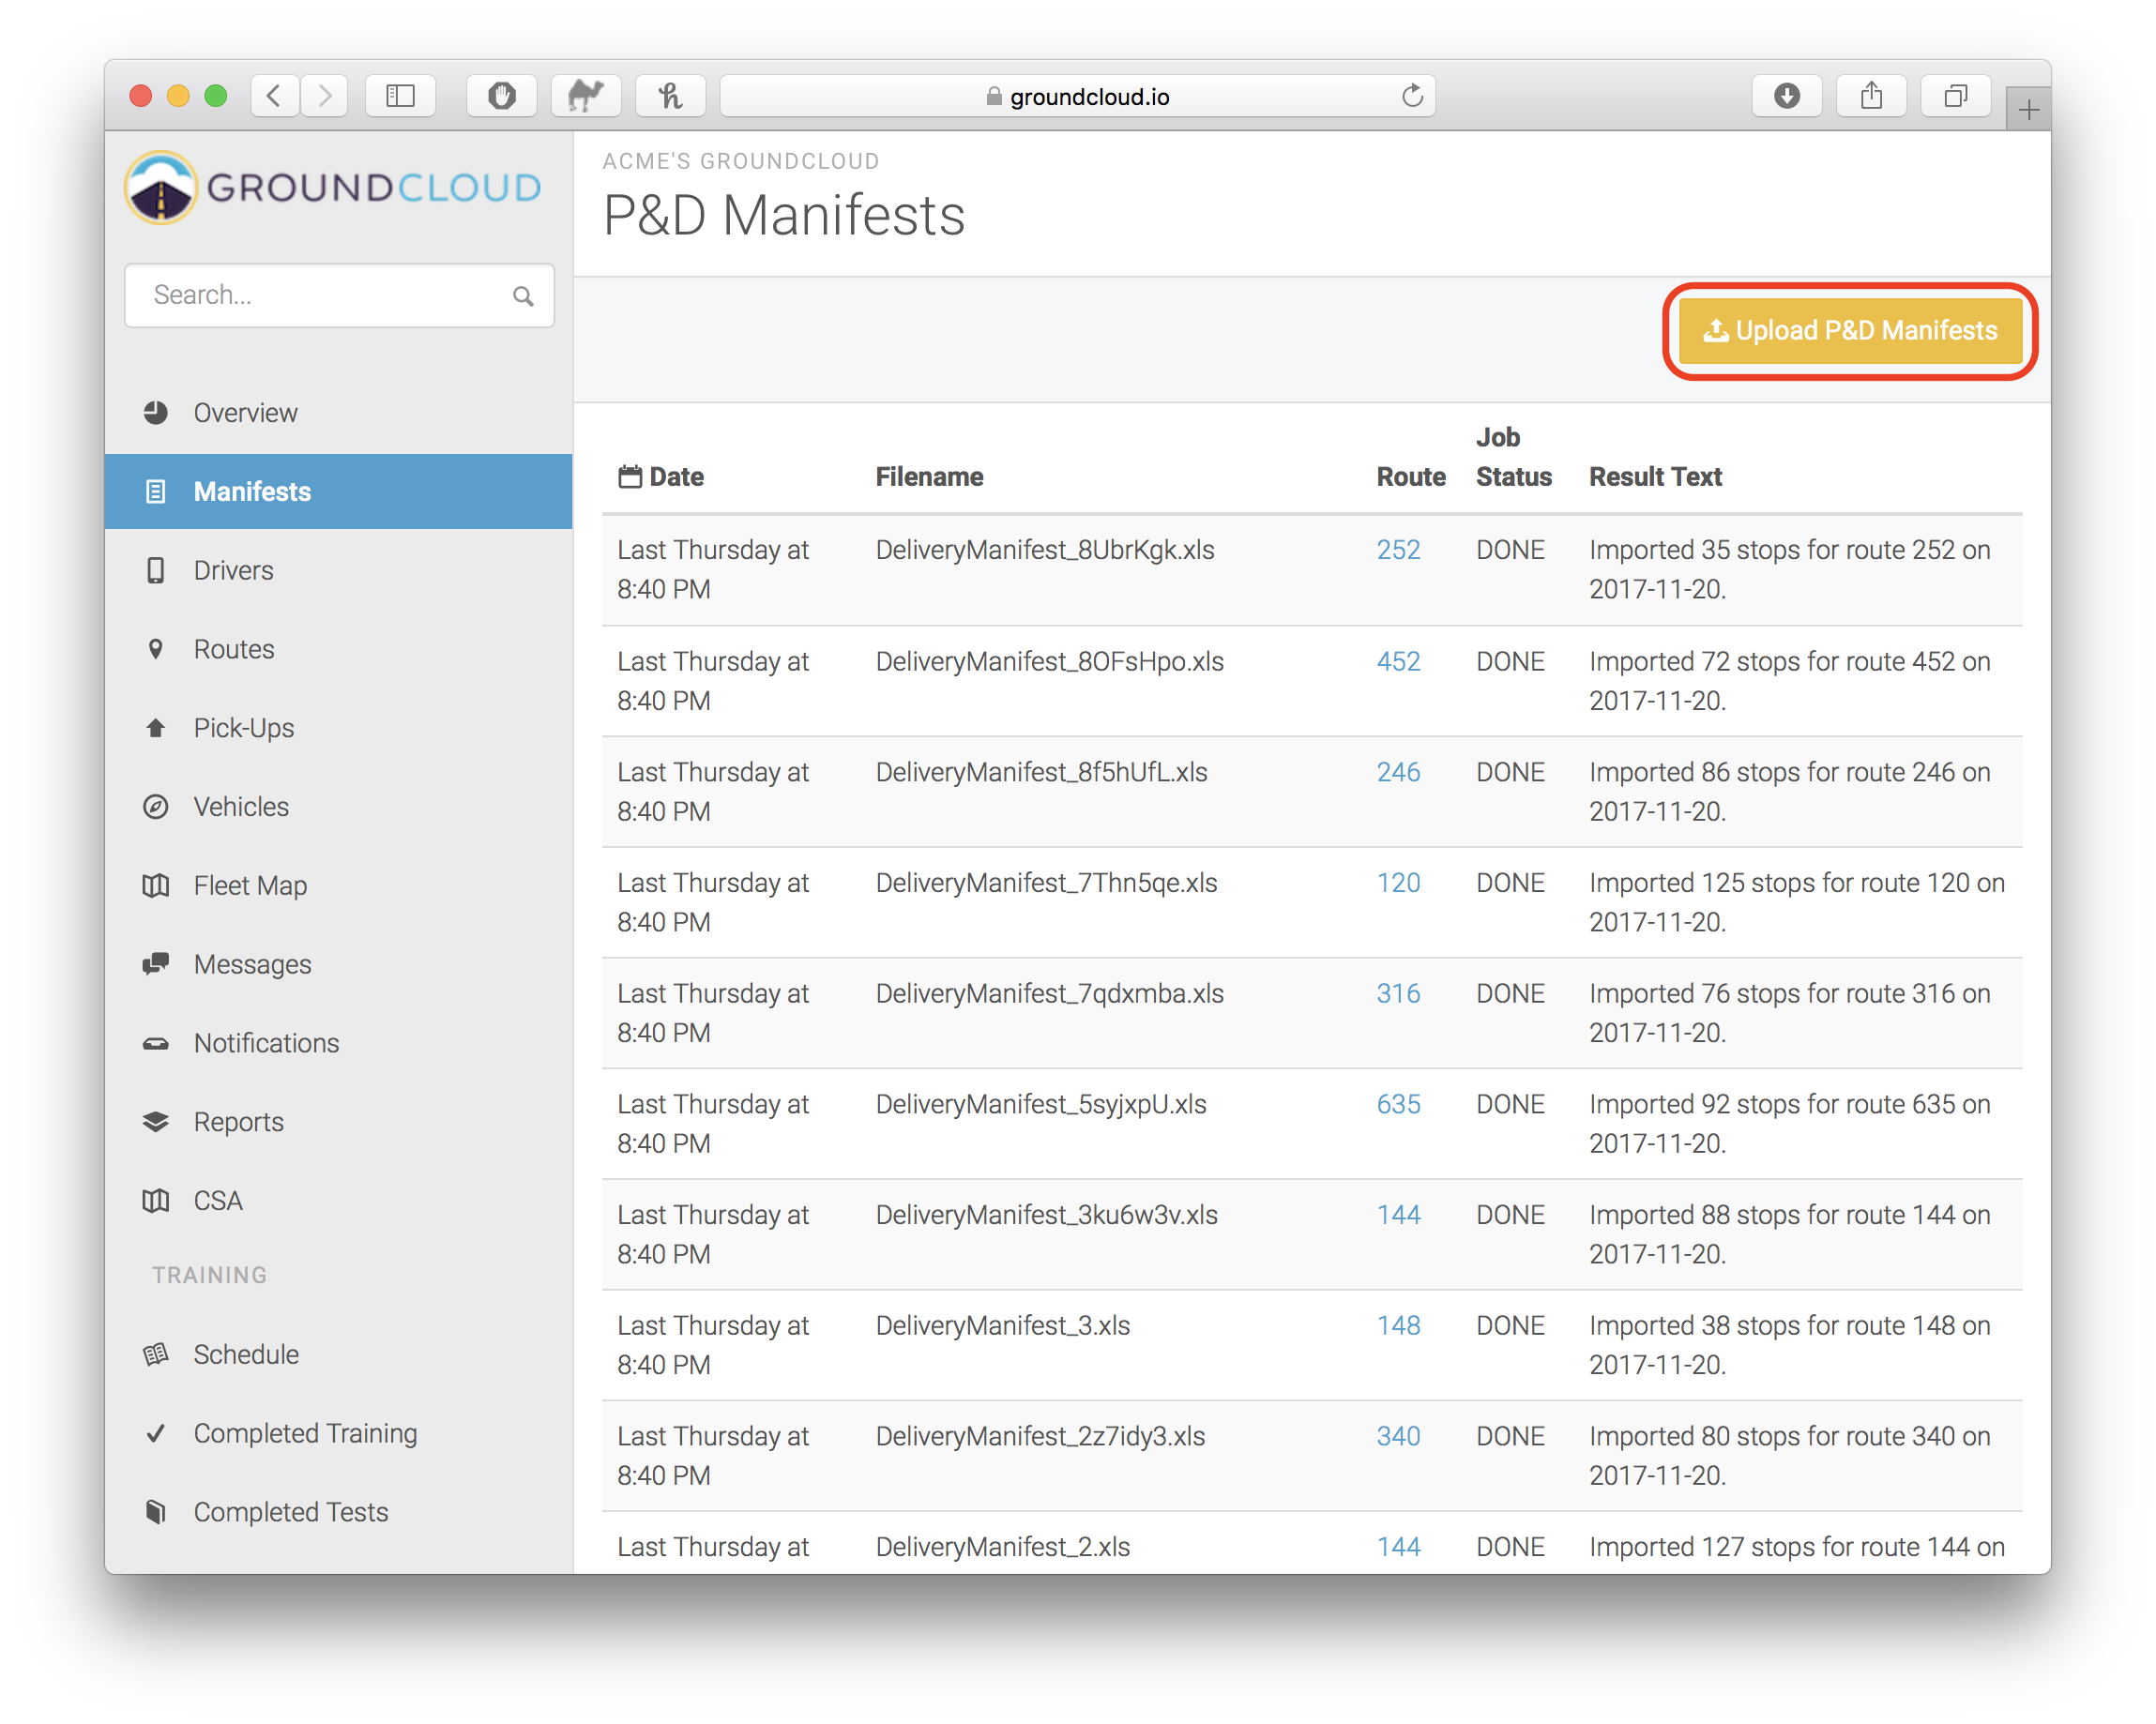This screenshot has height=1724, width=2156.
Task: Click filename DeliveryManifest_8UbrKgk.xls
Action: [1045, 550]
